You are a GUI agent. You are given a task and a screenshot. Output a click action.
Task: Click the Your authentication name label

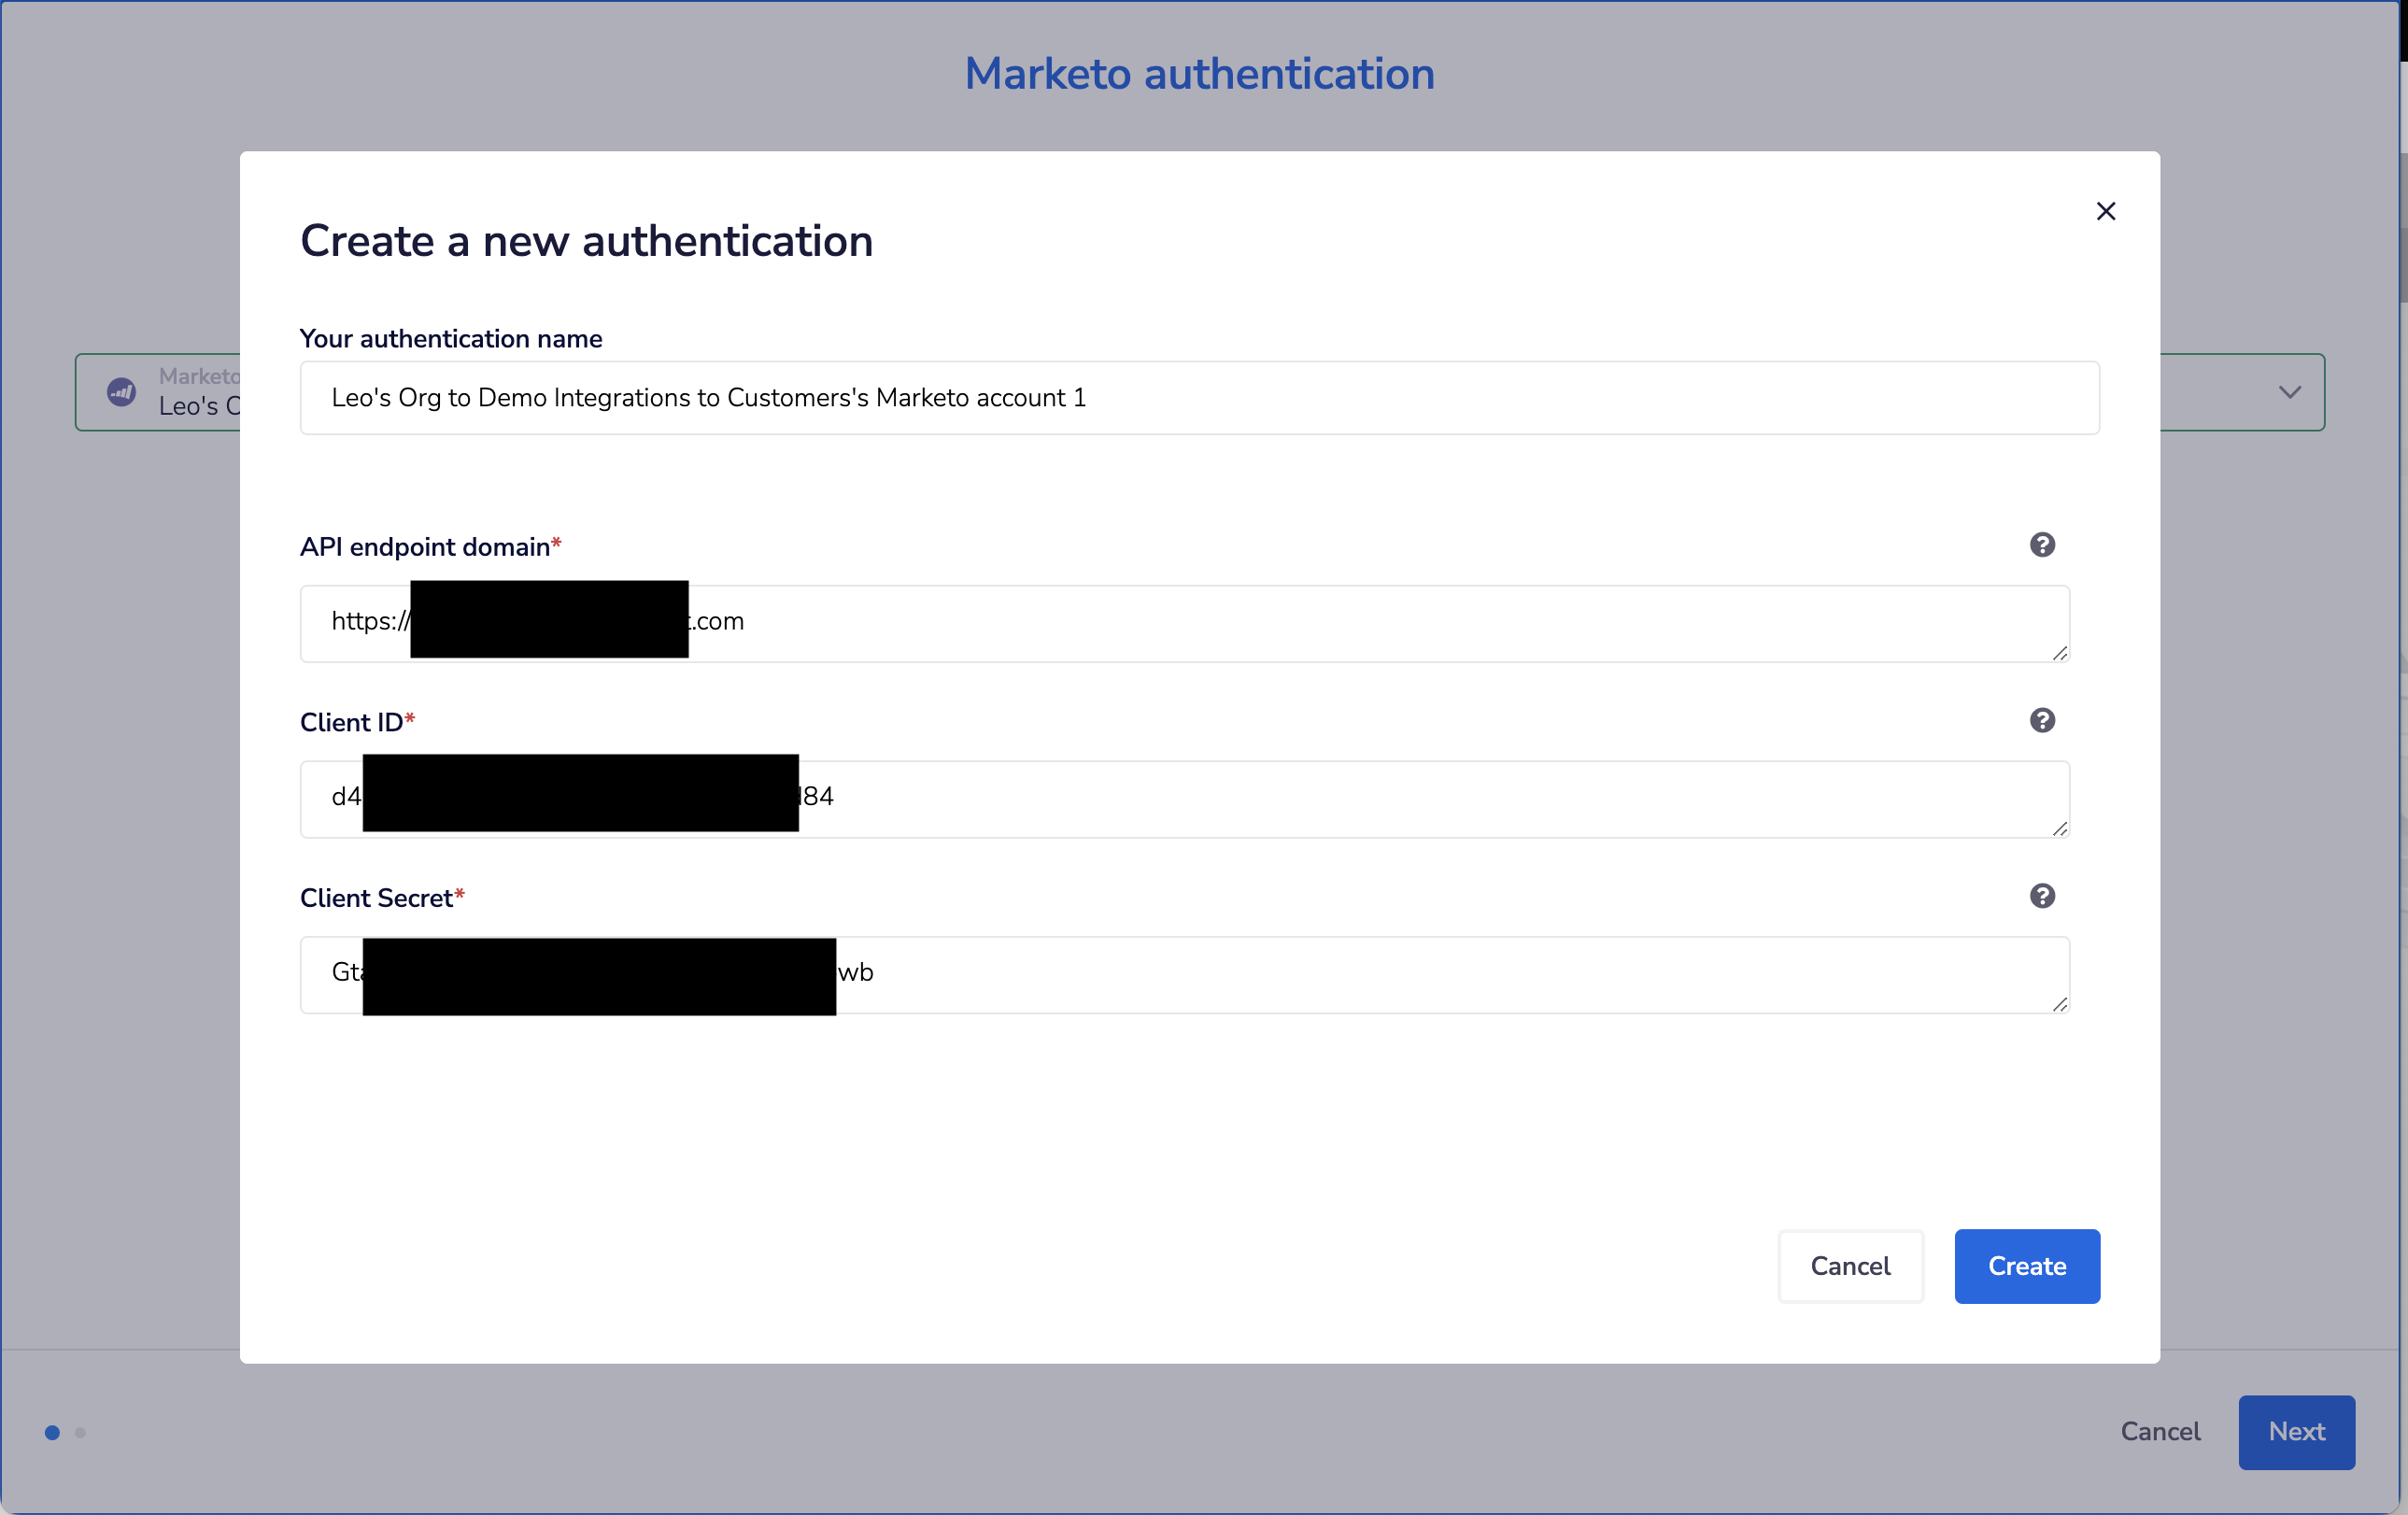[451, 339]
